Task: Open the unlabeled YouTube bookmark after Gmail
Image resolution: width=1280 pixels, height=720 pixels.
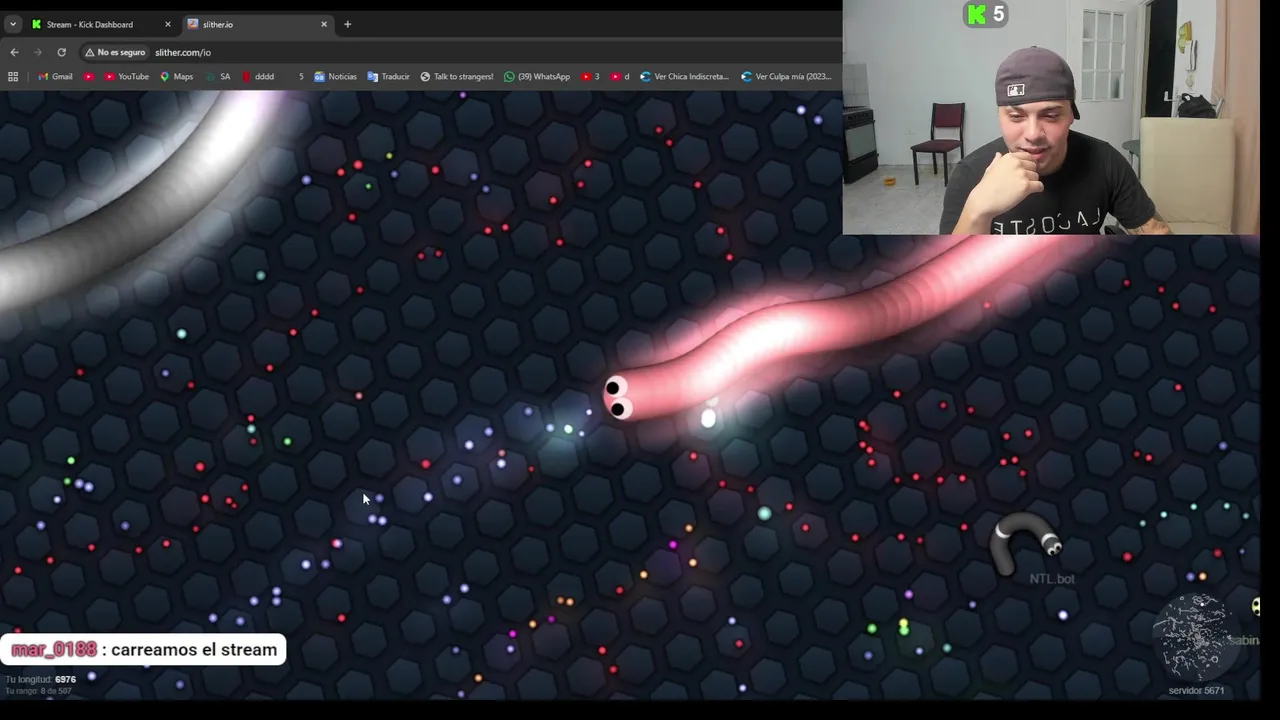Action: (89, 76)
